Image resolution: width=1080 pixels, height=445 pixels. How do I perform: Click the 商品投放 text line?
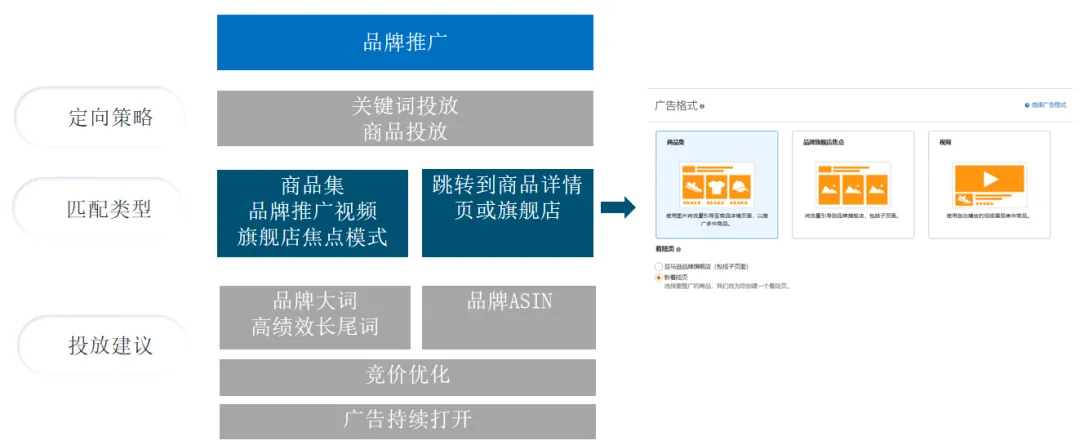(405, 132)
